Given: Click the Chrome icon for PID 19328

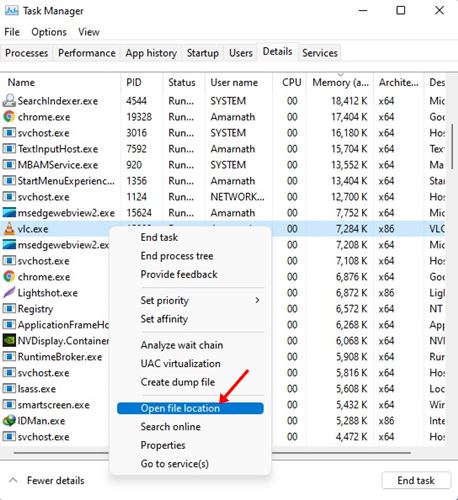Looking at the screenshot, I should 9,117.
